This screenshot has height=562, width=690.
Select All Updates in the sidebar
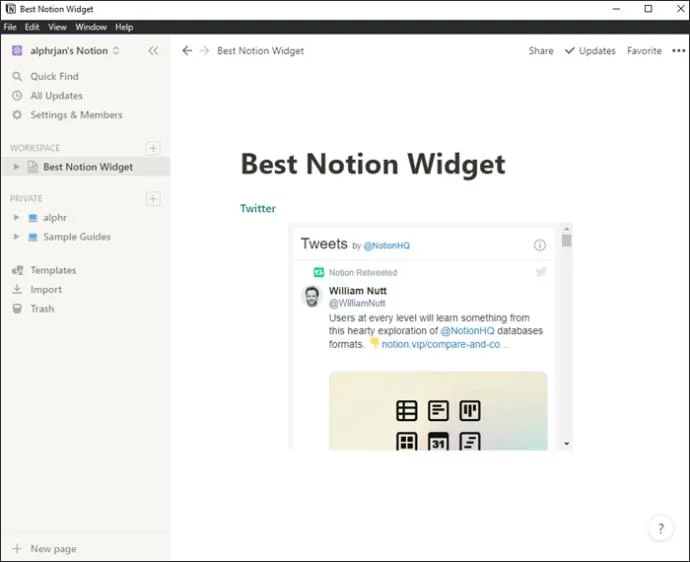(x=56, y=96)
